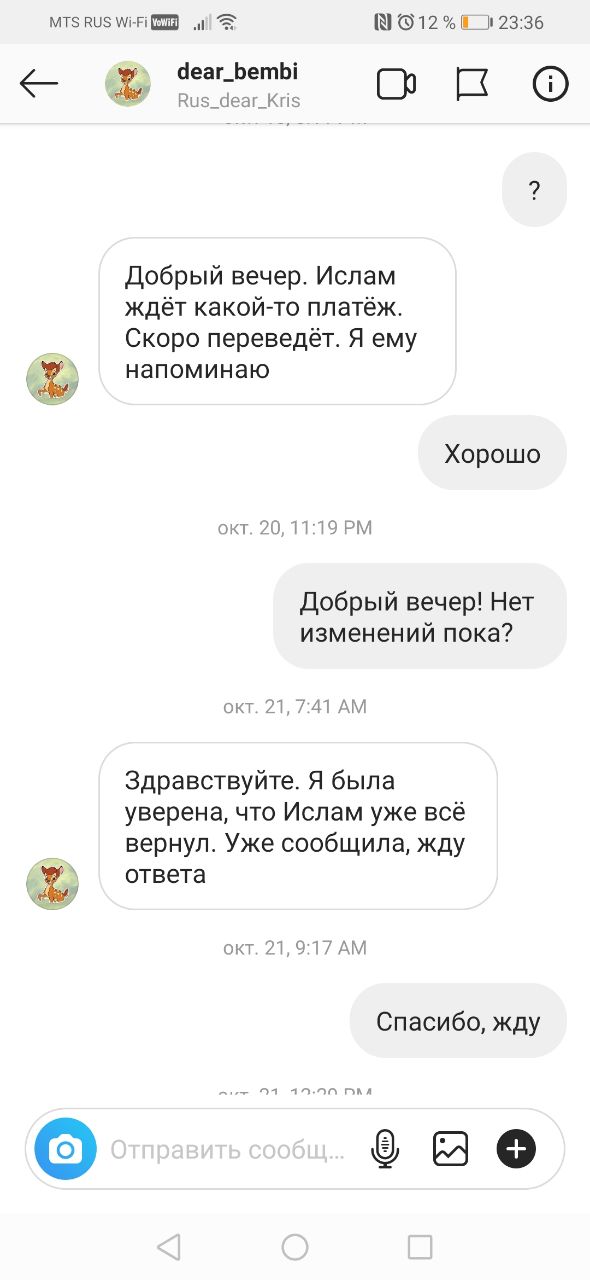Select the "?" message bubble
This screenshot has height=1280, width=590.
click(534, 190)
